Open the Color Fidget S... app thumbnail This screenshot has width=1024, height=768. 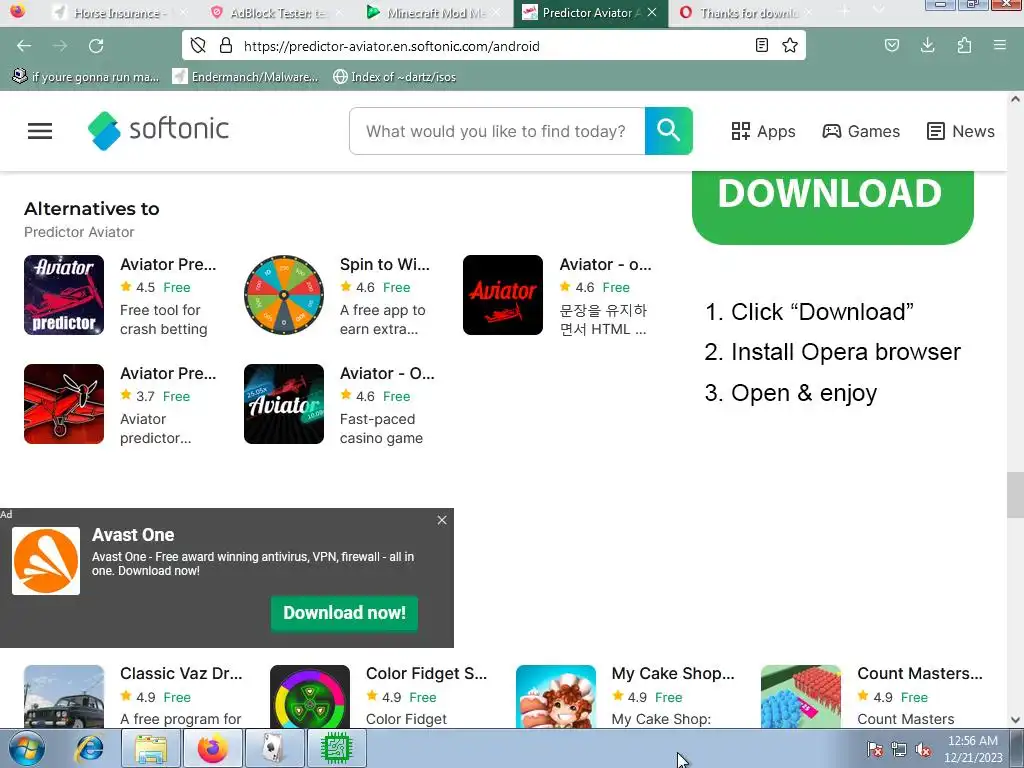[310, 696]
